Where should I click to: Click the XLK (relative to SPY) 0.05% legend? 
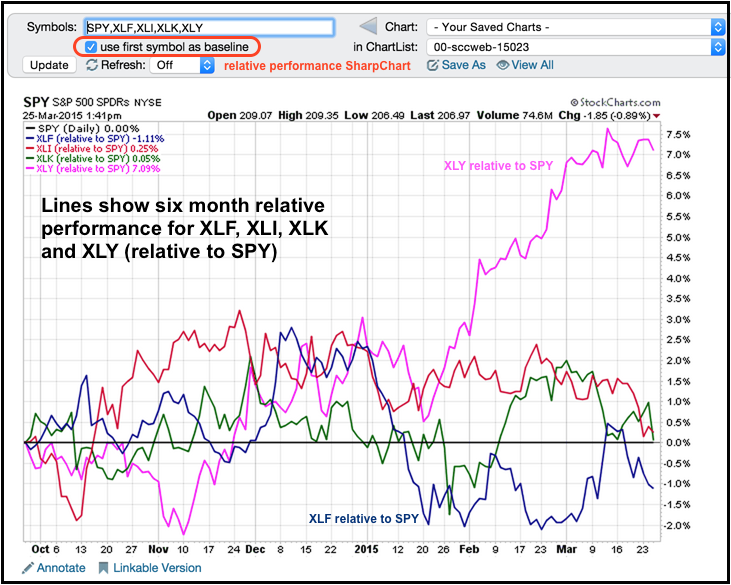pyautogui.click(x=92, y=159)
